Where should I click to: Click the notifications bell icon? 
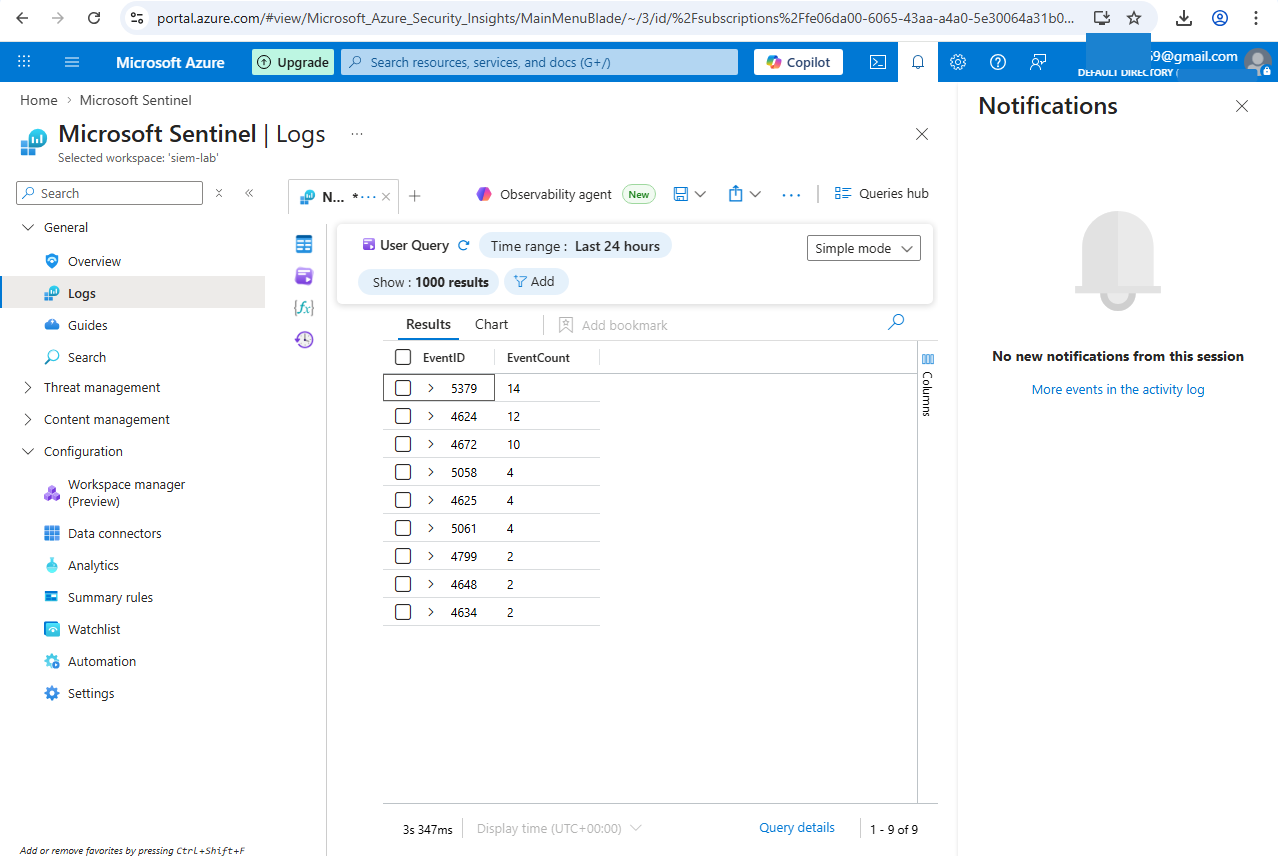[x=918, y=62]
